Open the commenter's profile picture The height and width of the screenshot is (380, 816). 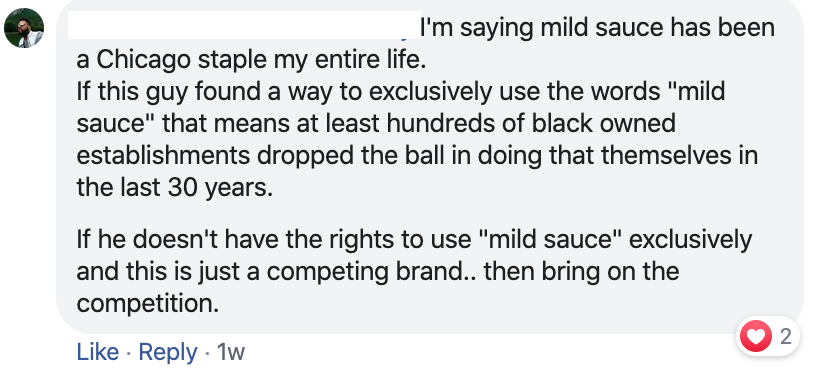pos(24,28)
